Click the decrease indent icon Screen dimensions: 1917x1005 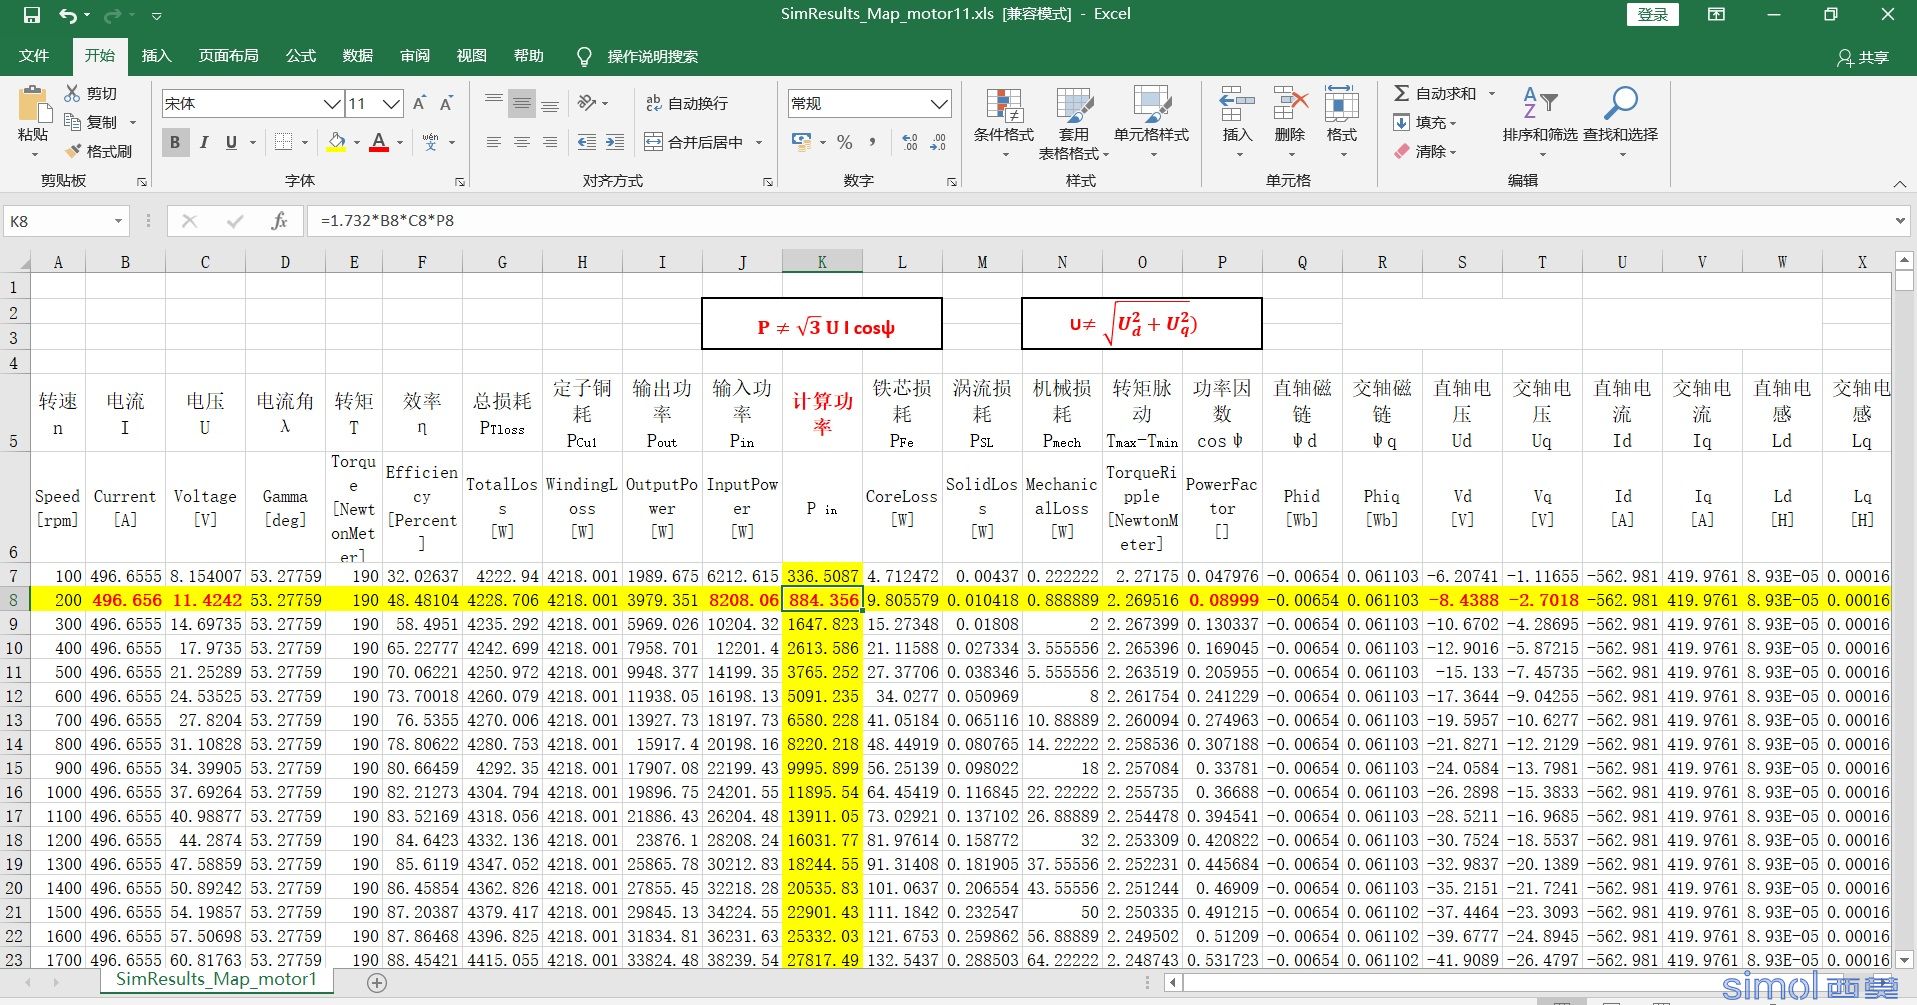[x=587, y=142]
